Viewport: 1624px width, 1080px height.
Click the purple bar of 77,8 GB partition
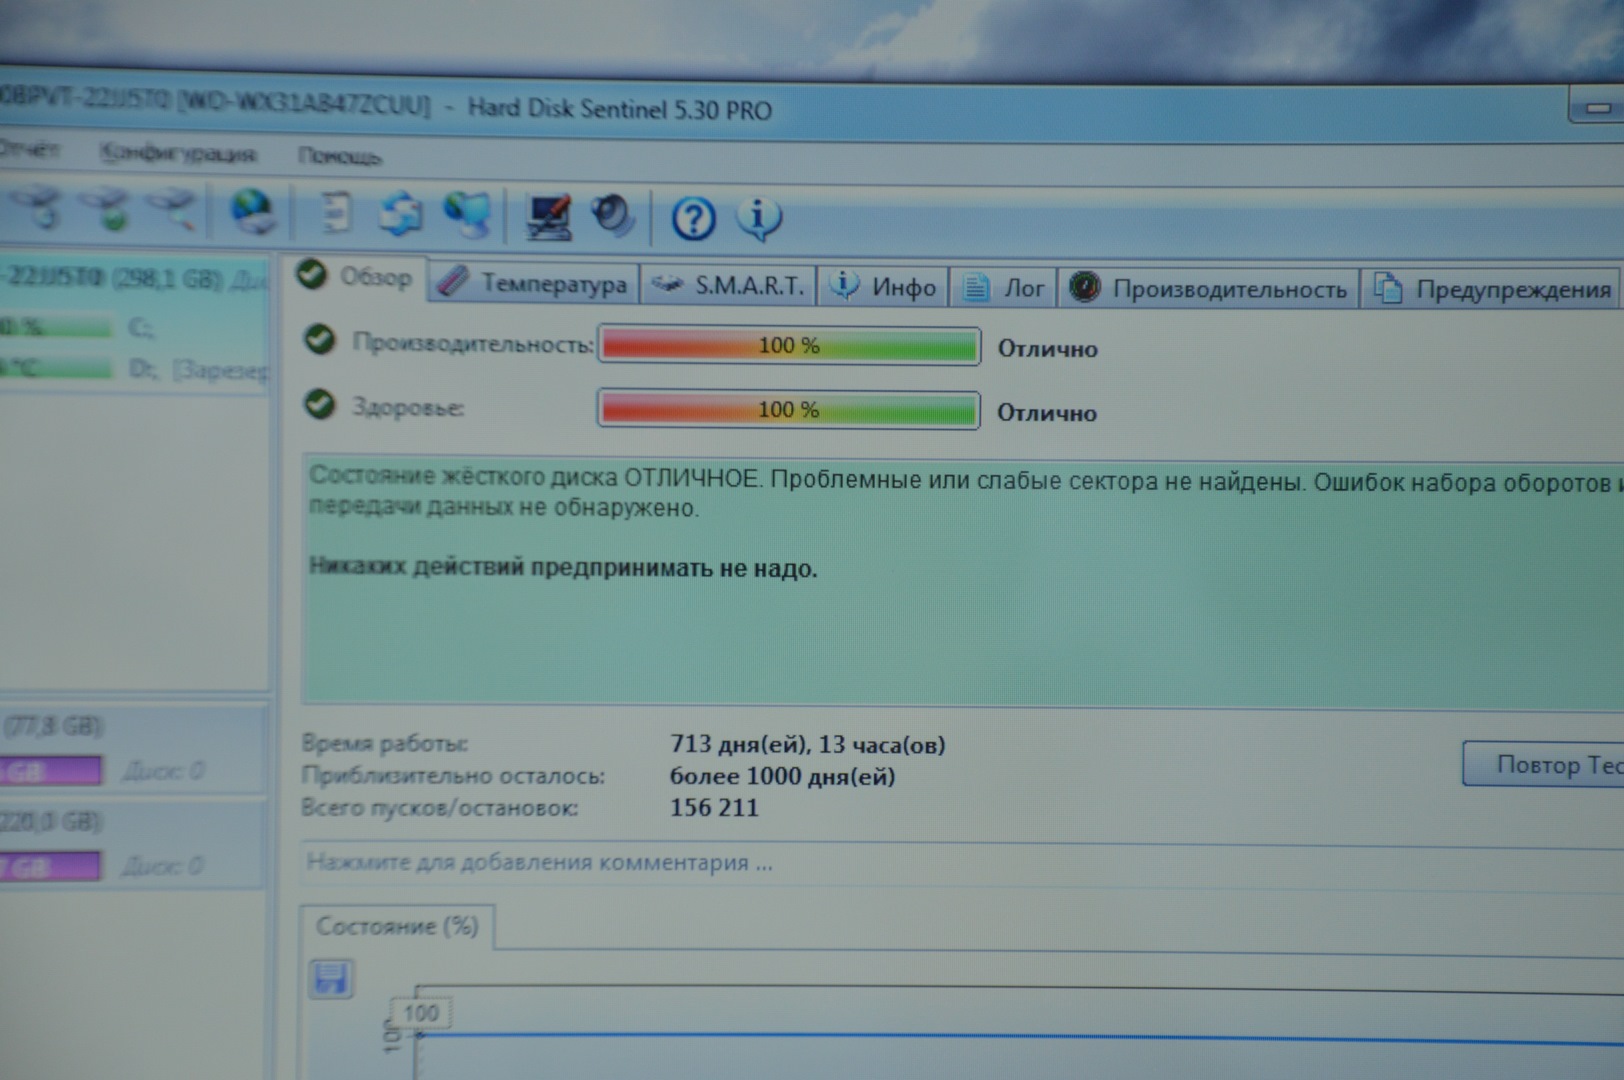[x=50, y=770]
